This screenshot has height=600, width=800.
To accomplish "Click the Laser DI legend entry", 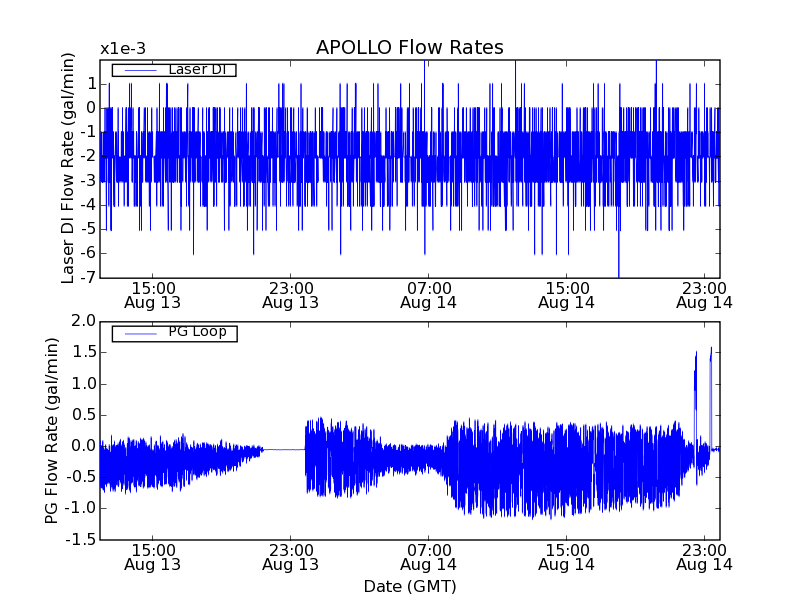I will (196, 70).
